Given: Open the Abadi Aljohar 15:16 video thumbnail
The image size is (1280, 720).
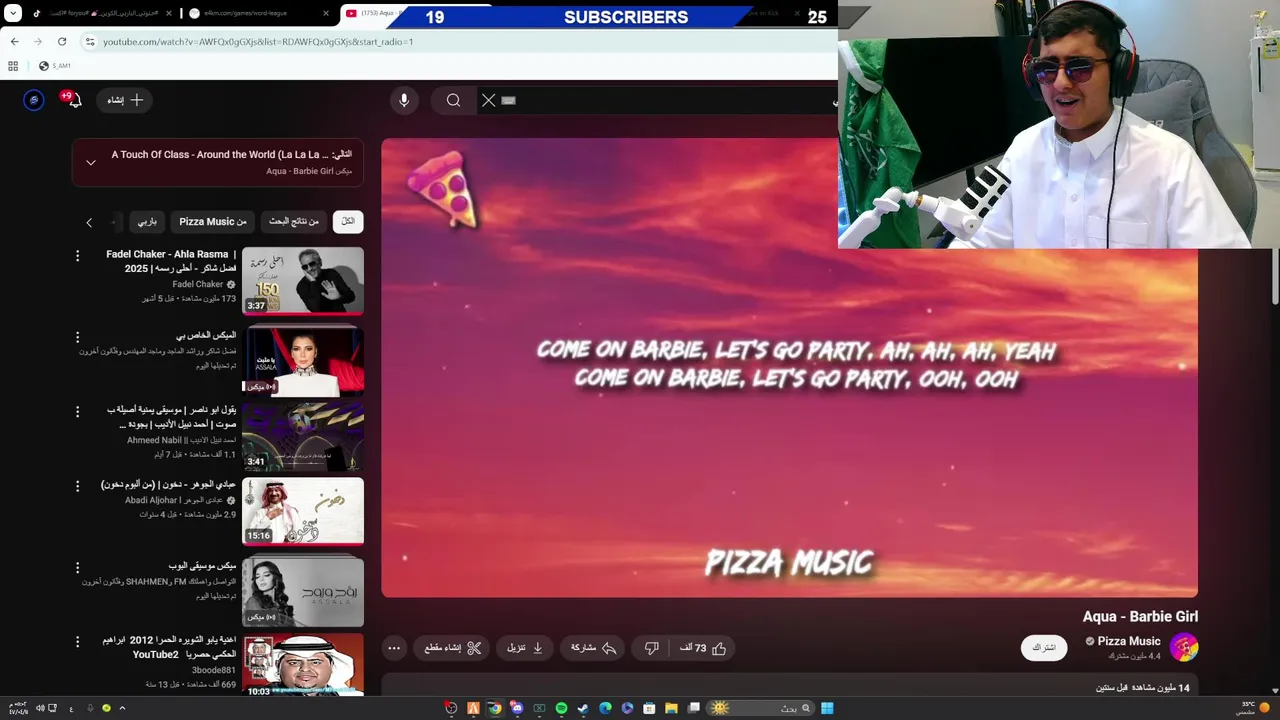Looking at the screenshot, I should coord(303,511).
